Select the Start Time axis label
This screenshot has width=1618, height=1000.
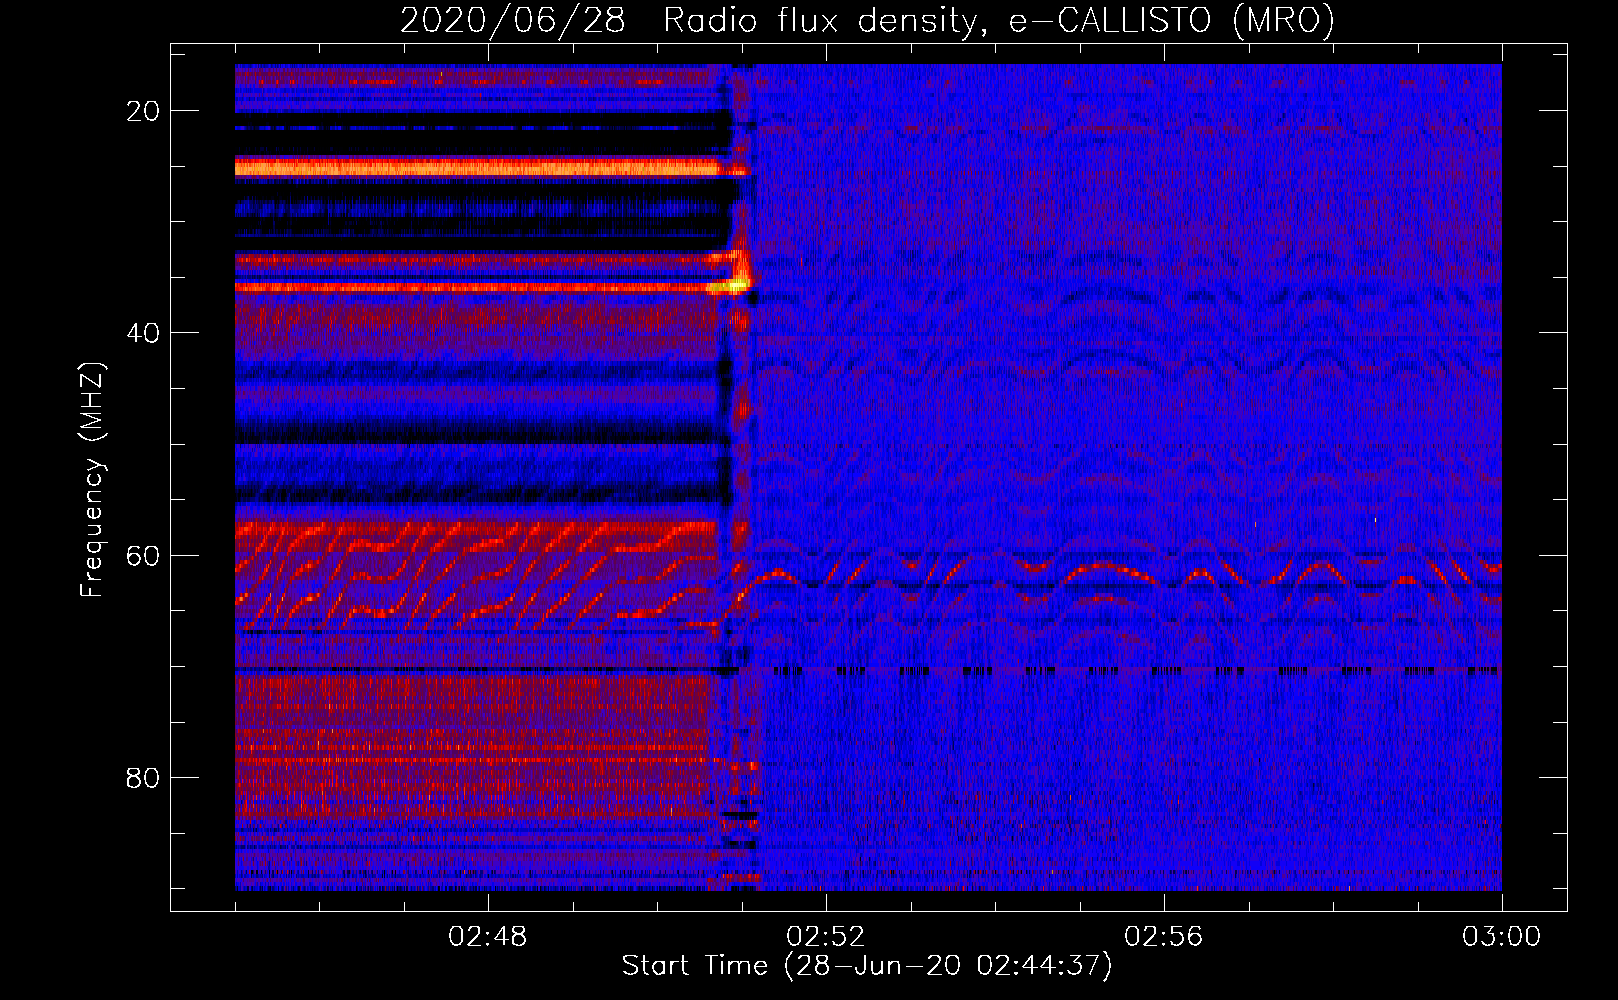pos(867,966)
